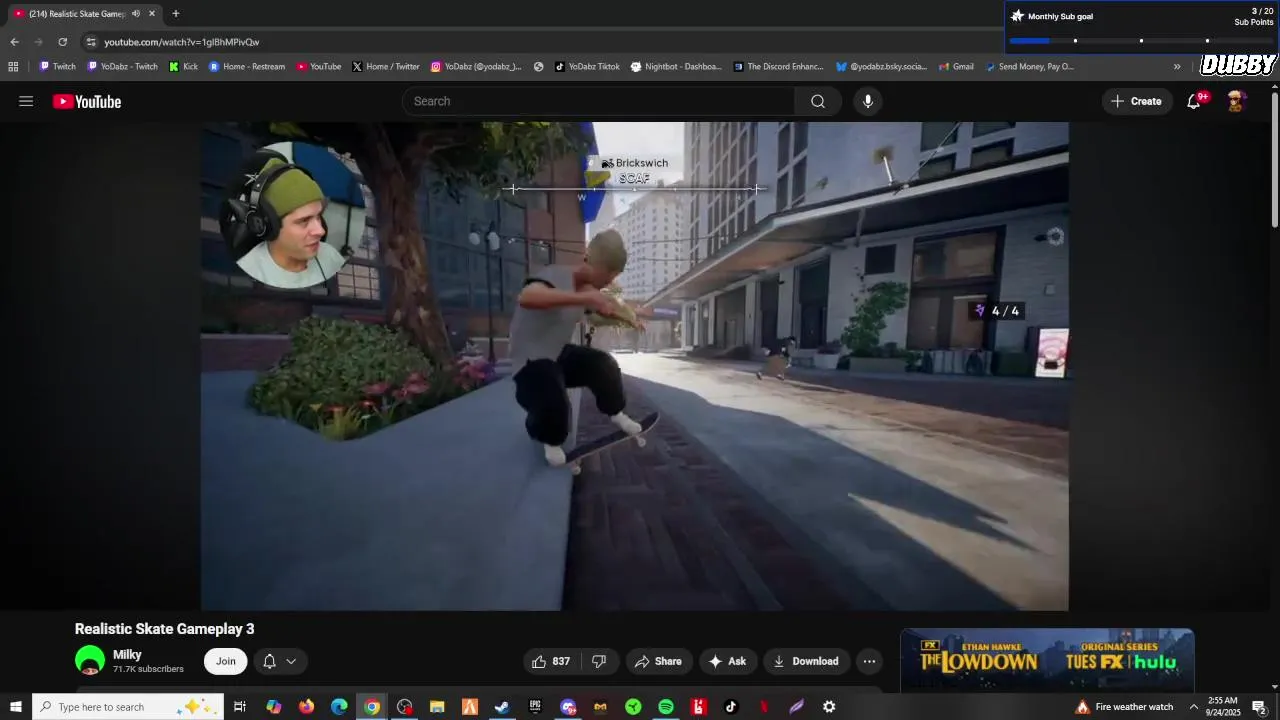
Task: Go back with browser back arrow
Action: [14, 42]
